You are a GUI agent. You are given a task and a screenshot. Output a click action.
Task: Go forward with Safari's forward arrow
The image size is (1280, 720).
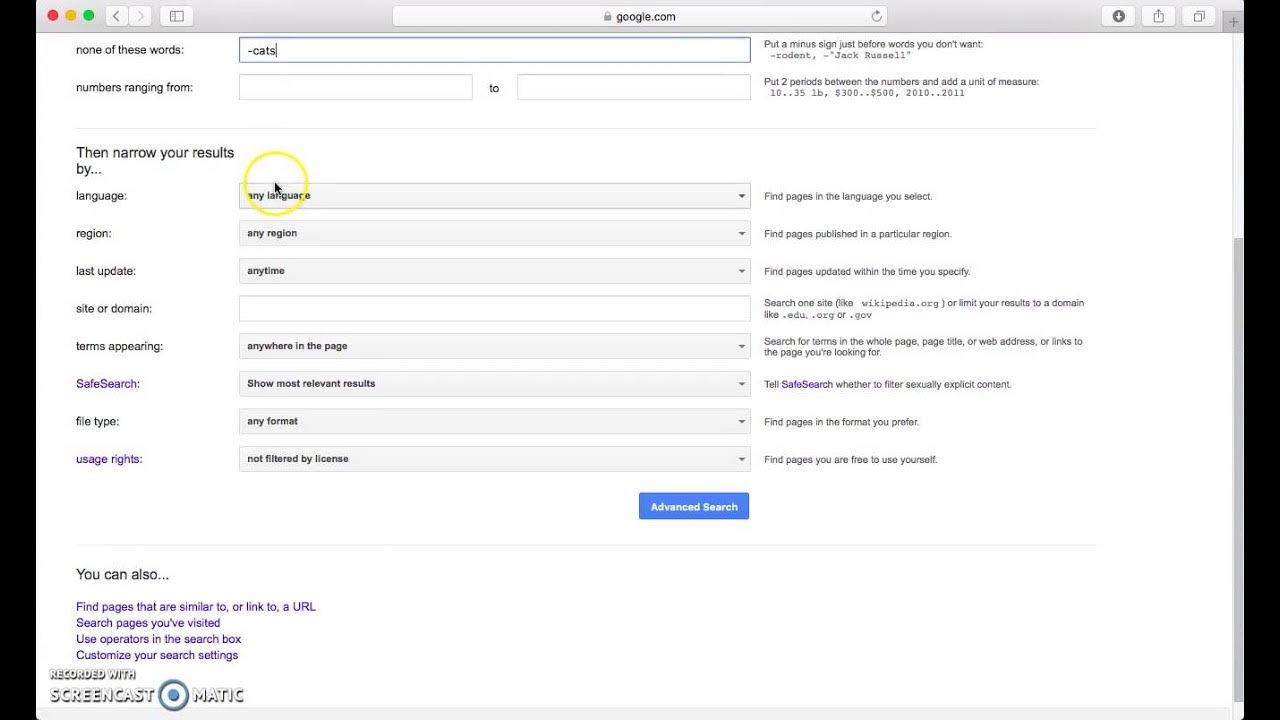pos(140,16)
